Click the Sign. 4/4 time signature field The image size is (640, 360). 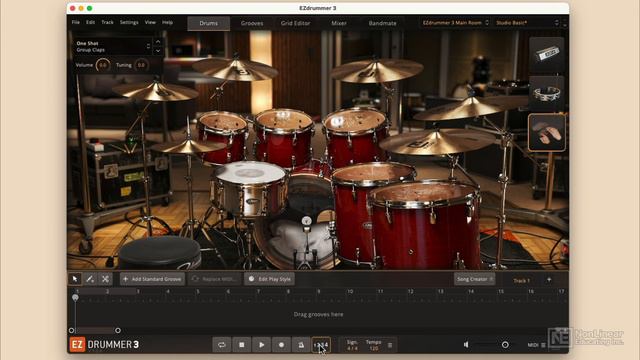click(x=352, y=345)
